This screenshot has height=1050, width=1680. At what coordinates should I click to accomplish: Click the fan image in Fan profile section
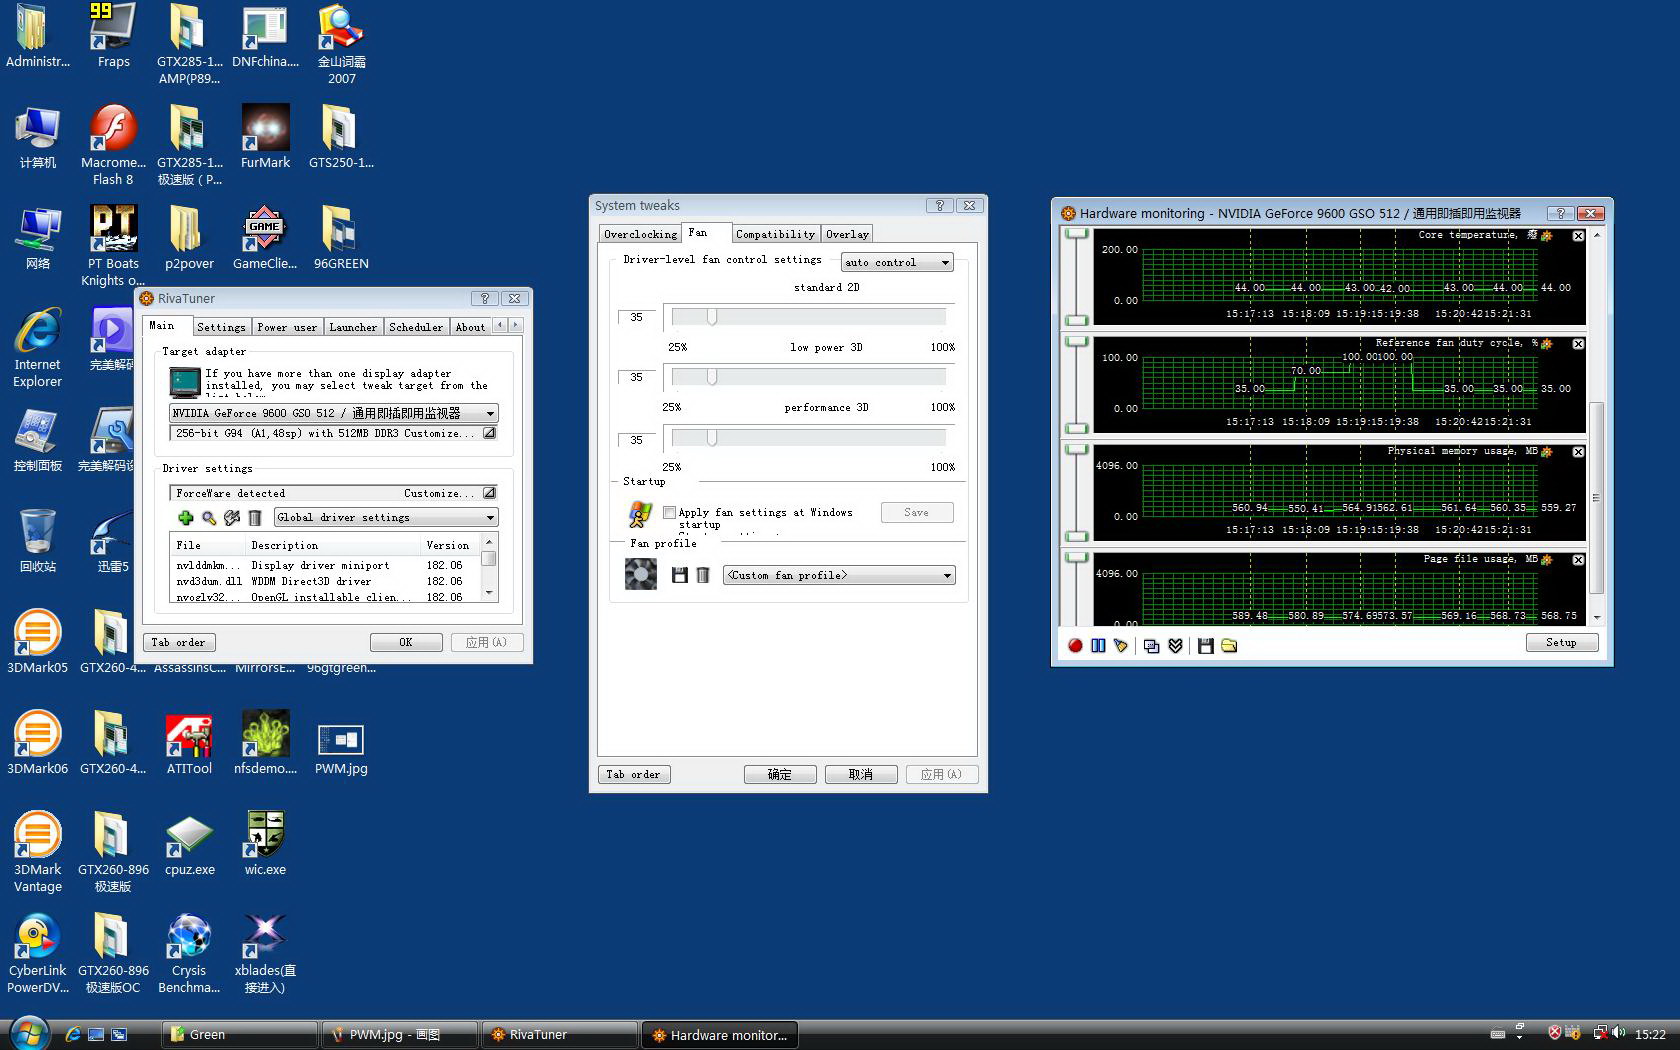(641, 574)
